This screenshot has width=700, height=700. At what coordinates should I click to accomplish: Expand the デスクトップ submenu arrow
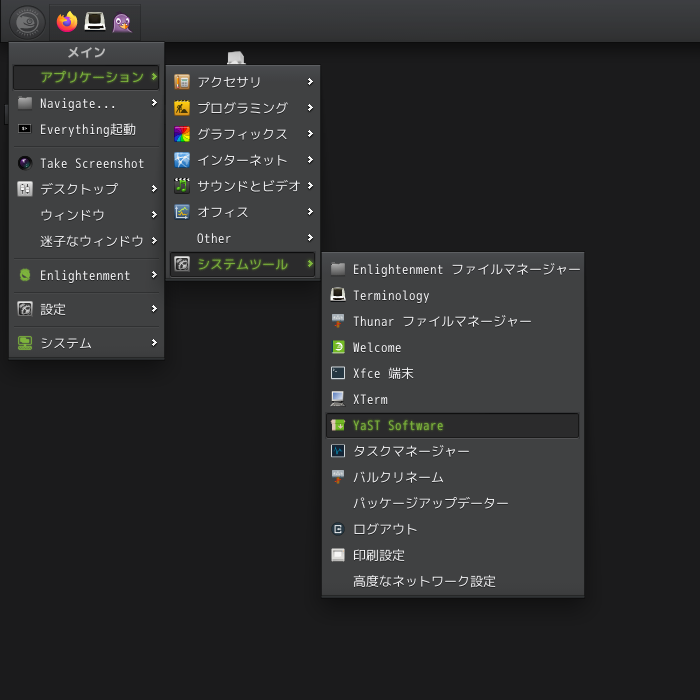pyautogui.click(x=154, y=189)
